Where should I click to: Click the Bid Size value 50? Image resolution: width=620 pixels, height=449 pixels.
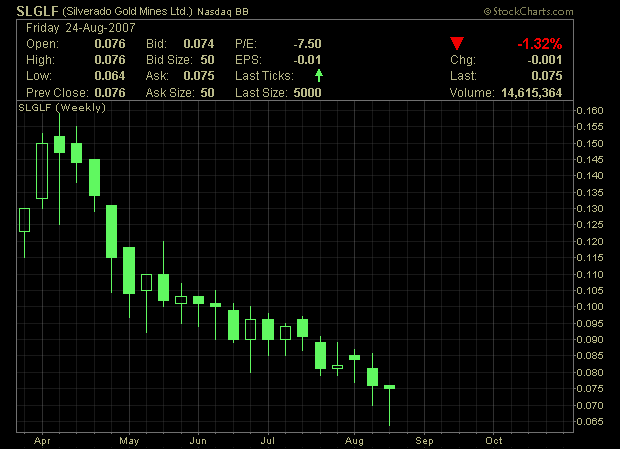[207, 60]
